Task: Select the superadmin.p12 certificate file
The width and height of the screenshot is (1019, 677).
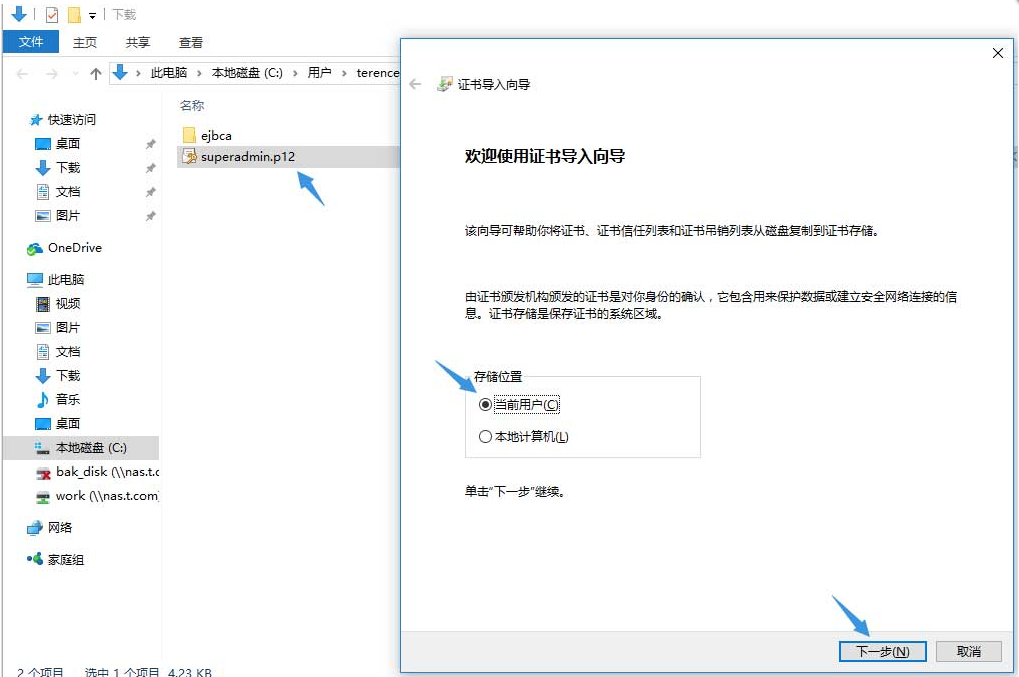Action: click(x=248, y=157)
